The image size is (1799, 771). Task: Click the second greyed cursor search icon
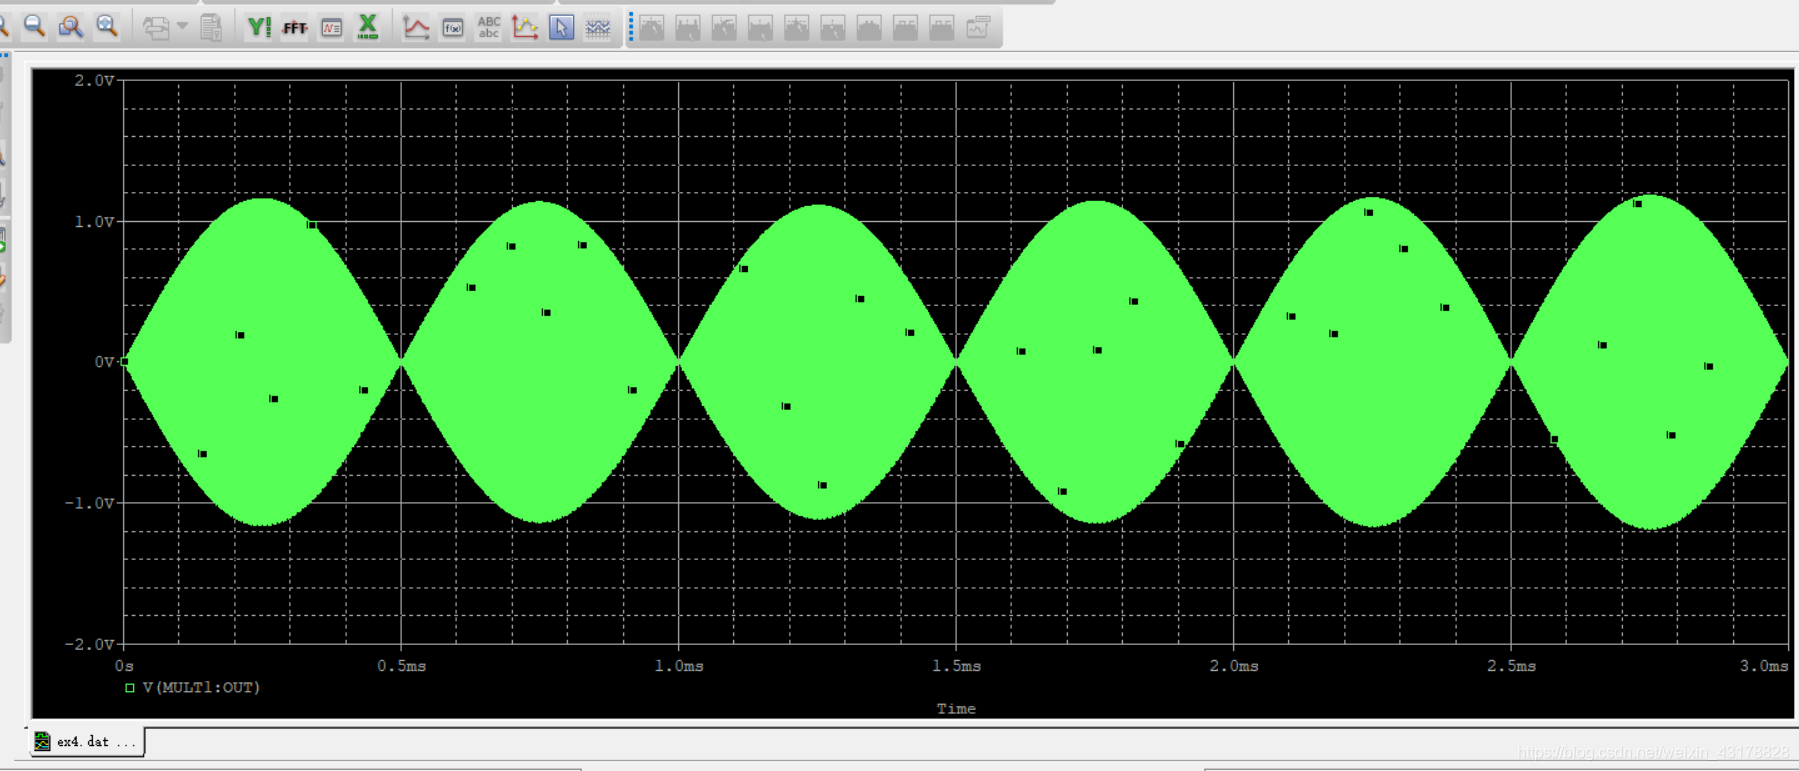point(688,27)
